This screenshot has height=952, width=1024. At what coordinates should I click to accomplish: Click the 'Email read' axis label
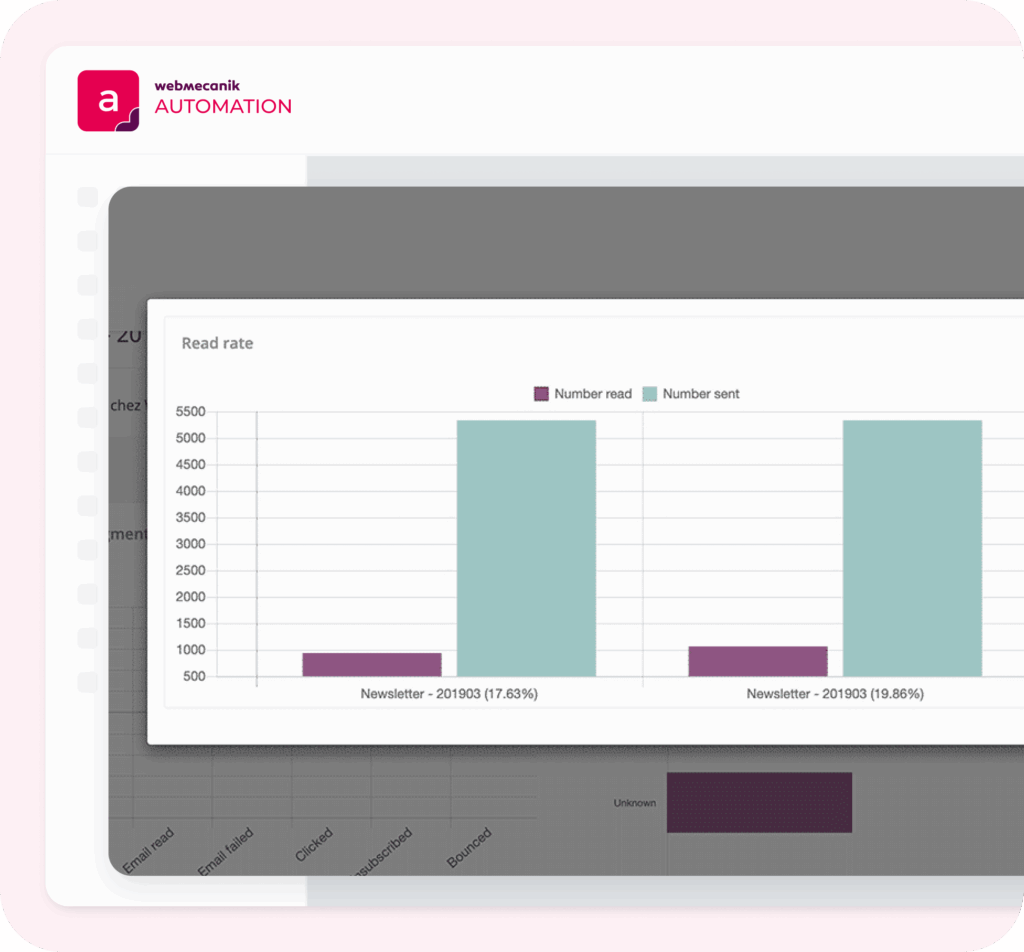click(x=148, y=852)
